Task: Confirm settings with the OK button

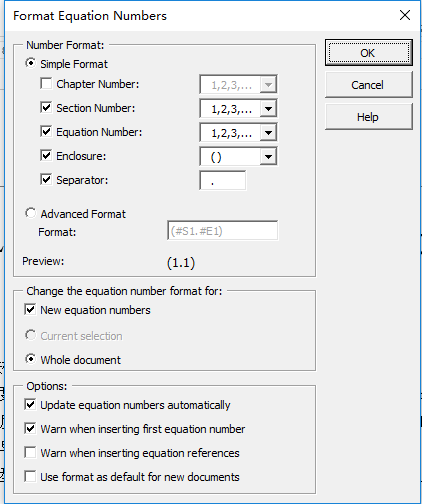Action: [x=369, y=53]
